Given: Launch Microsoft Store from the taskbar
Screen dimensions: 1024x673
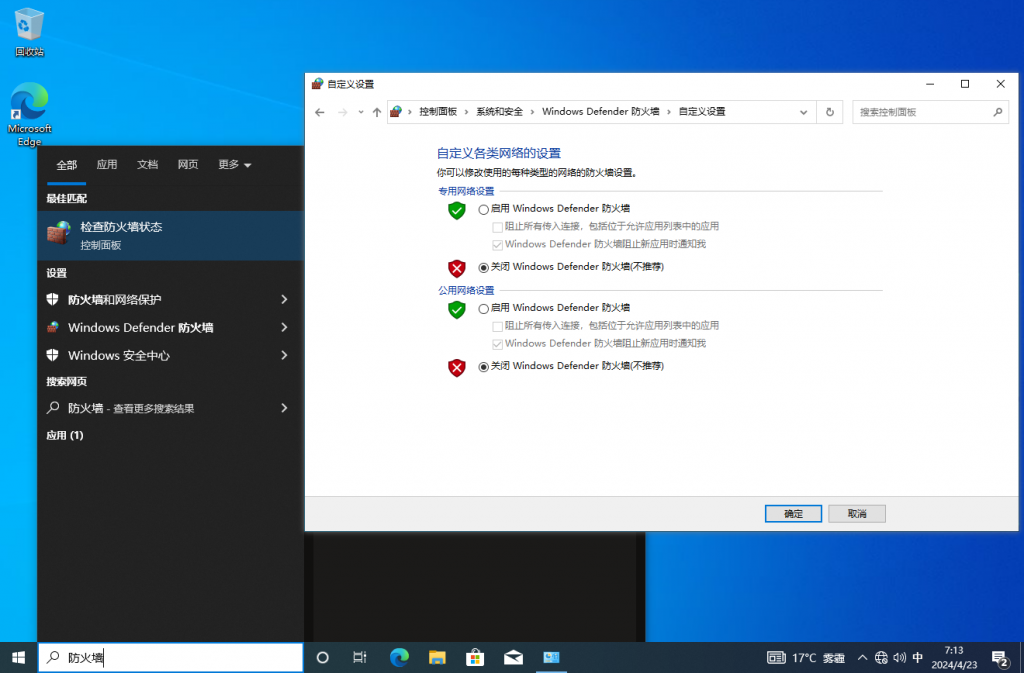Looking at the screenshot, I should tap(475, 657).
